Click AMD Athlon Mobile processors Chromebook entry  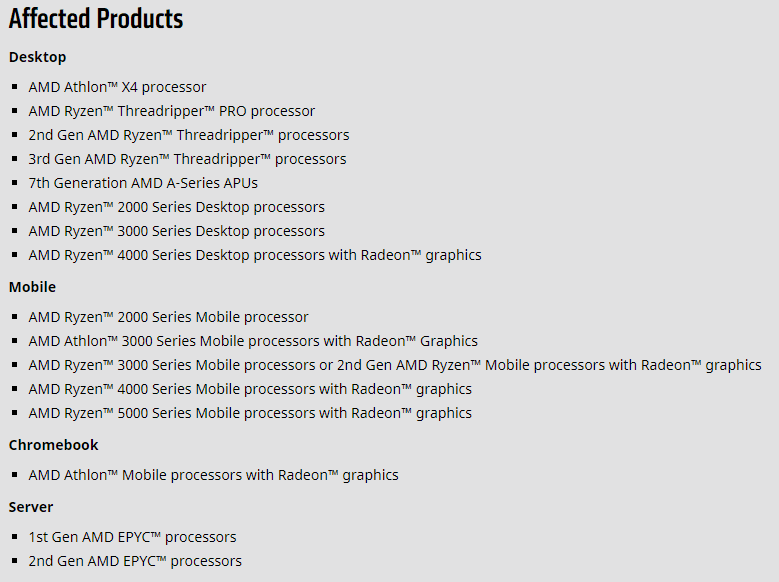pyautogui.click(x=213, y=475)
